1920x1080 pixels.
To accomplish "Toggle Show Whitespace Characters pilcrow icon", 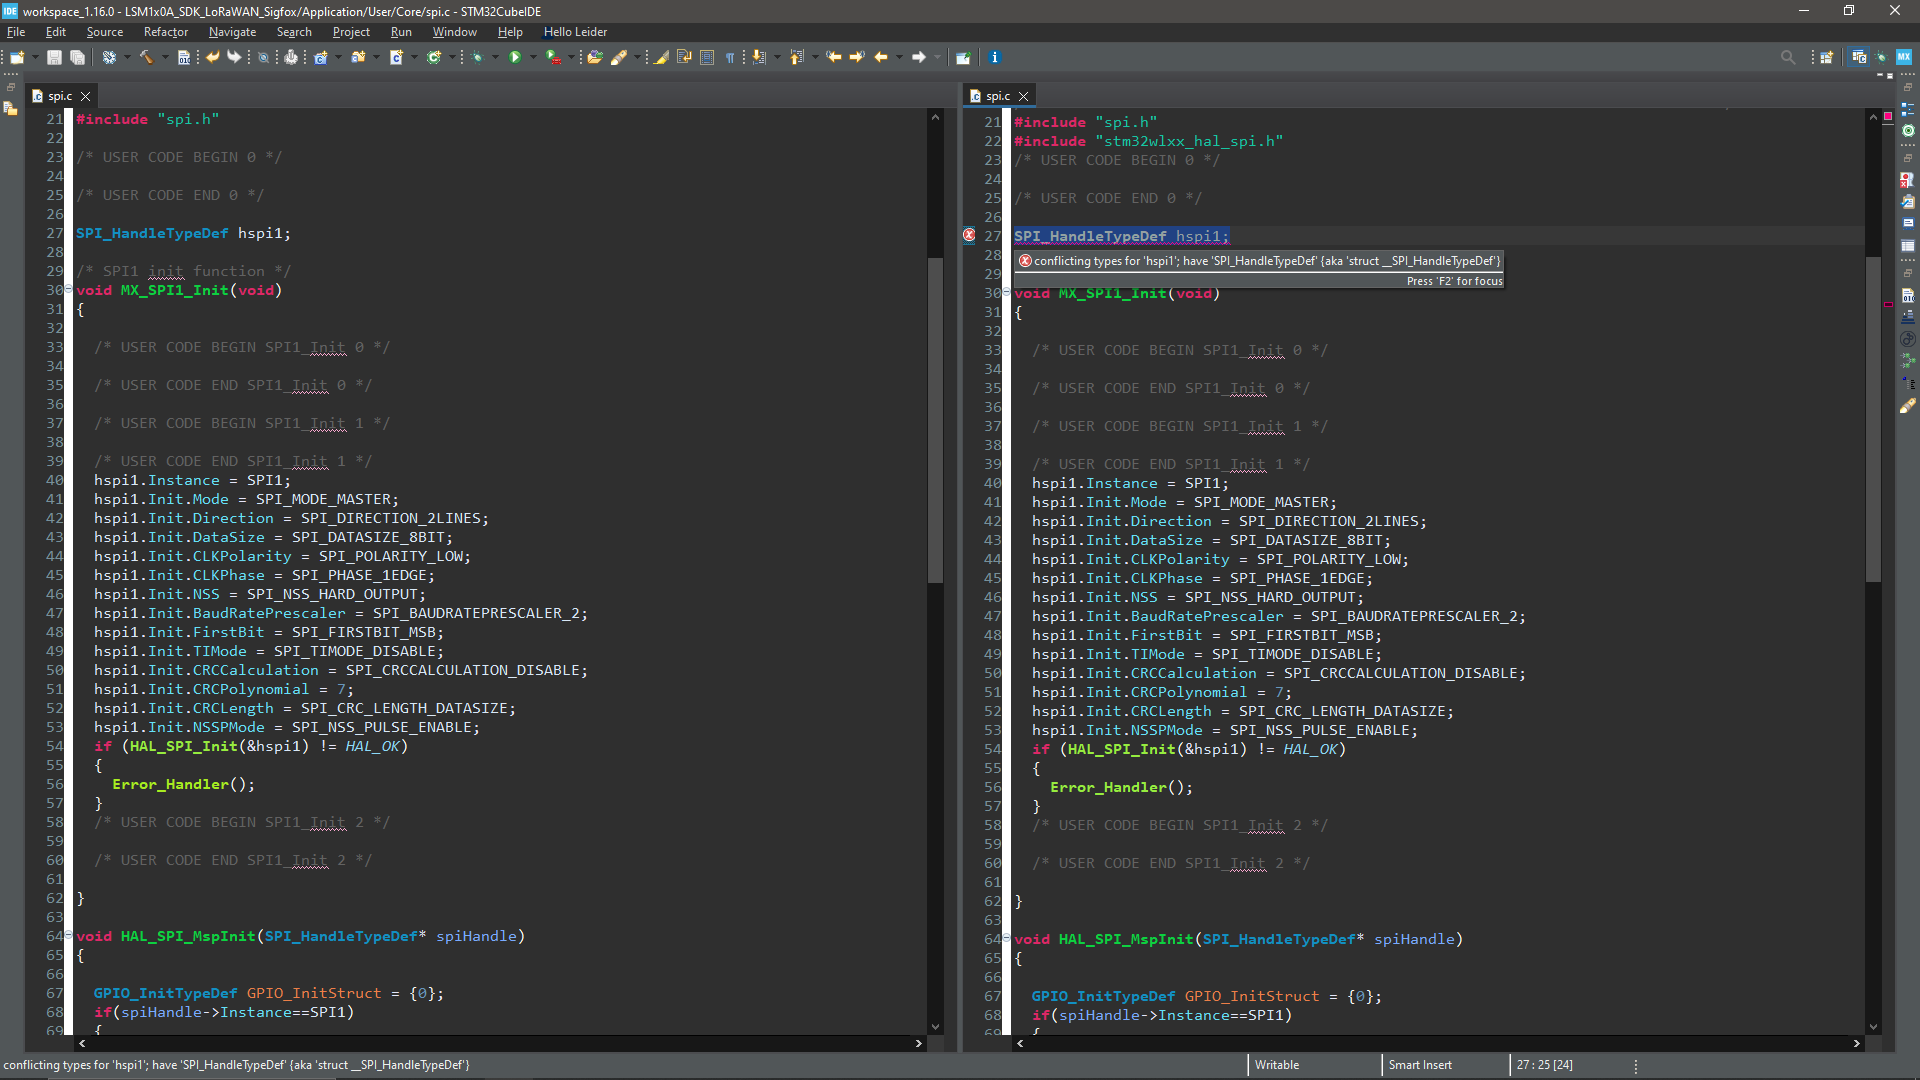I will [730, 58].
